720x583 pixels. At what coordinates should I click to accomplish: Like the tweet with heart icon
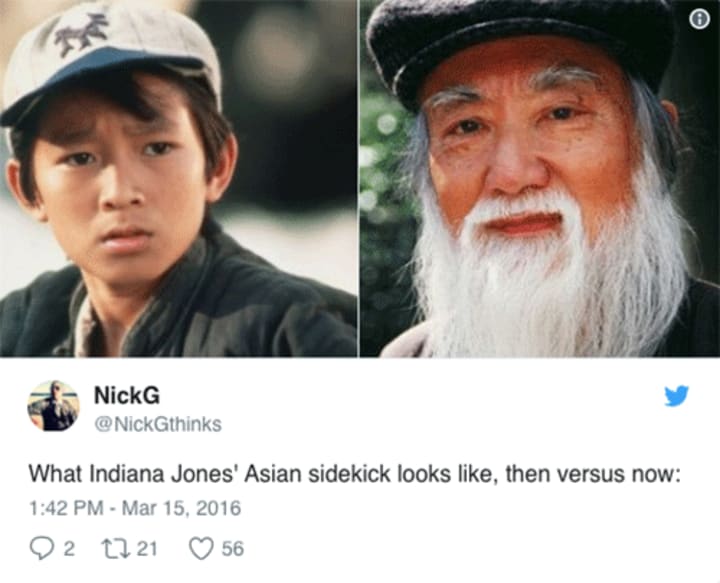click(202, 549)
